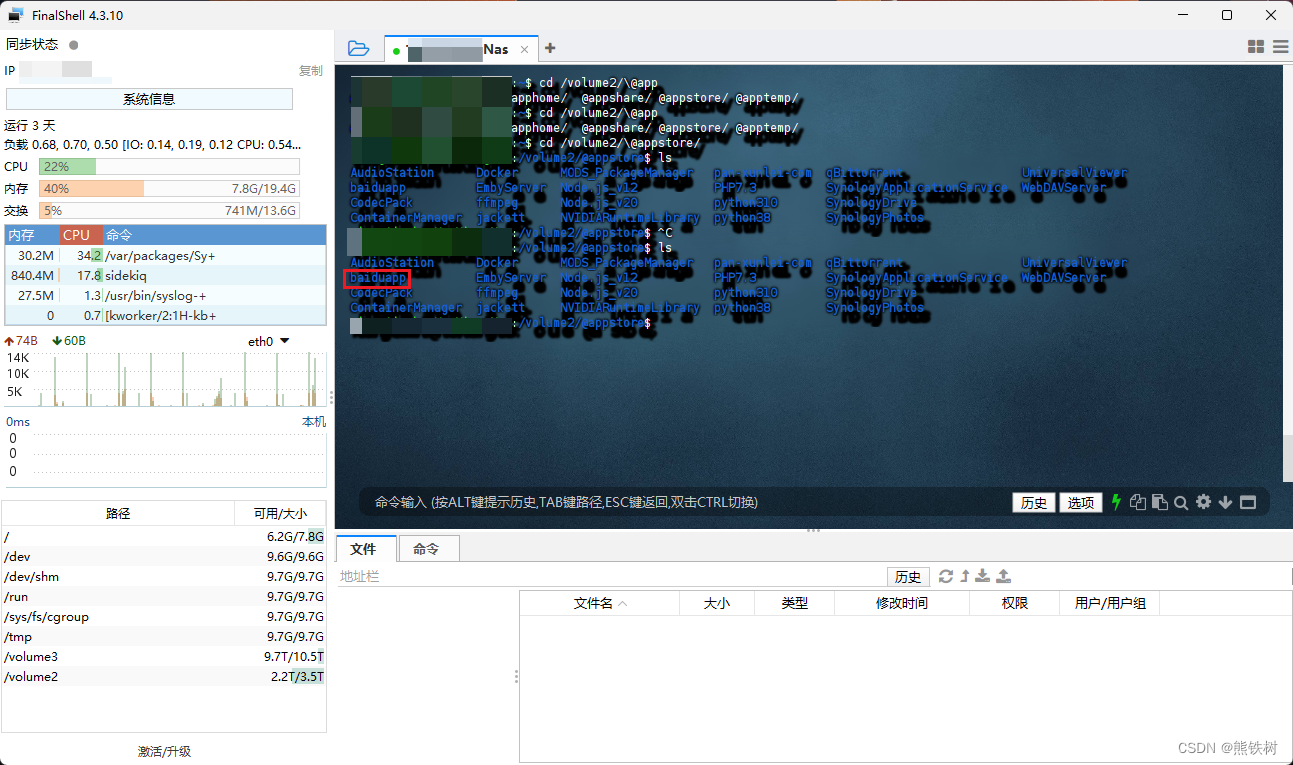Click the 运行 3 天 uptime text
This screenshot has width=1293, height=765.
point(30,125)
